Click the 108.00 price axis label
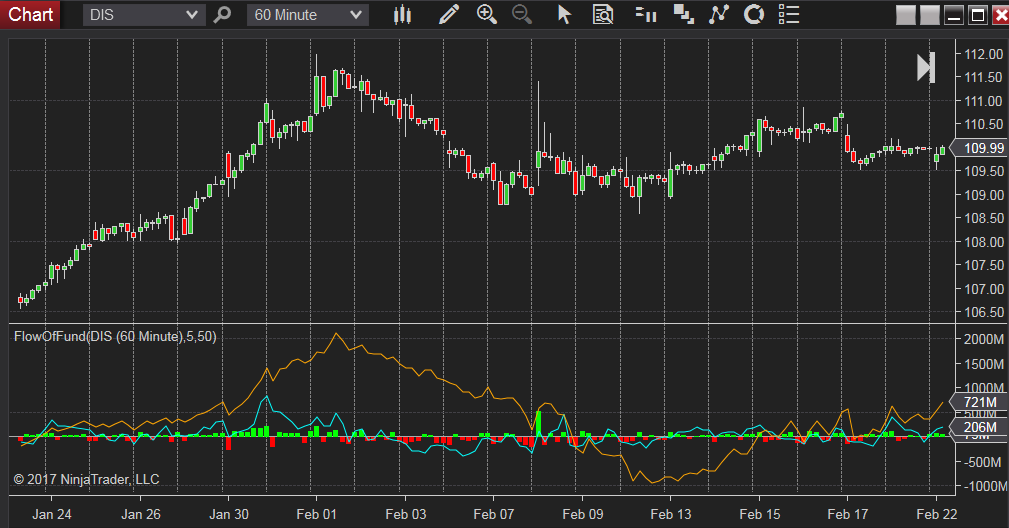 (x=983, y=242)
